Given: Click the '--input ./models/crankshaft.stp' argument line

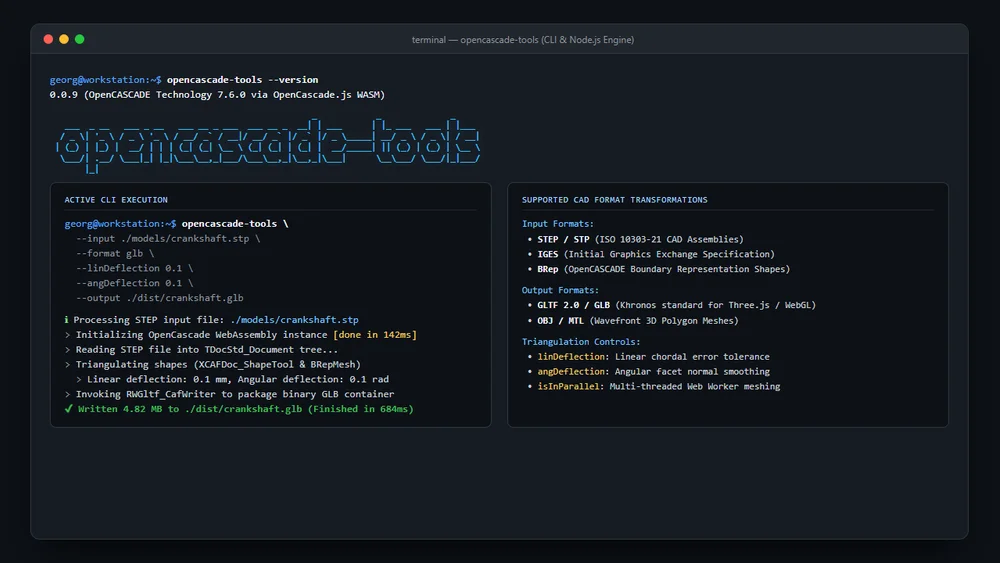Looking at the screenshot, I should coord(168,238).
